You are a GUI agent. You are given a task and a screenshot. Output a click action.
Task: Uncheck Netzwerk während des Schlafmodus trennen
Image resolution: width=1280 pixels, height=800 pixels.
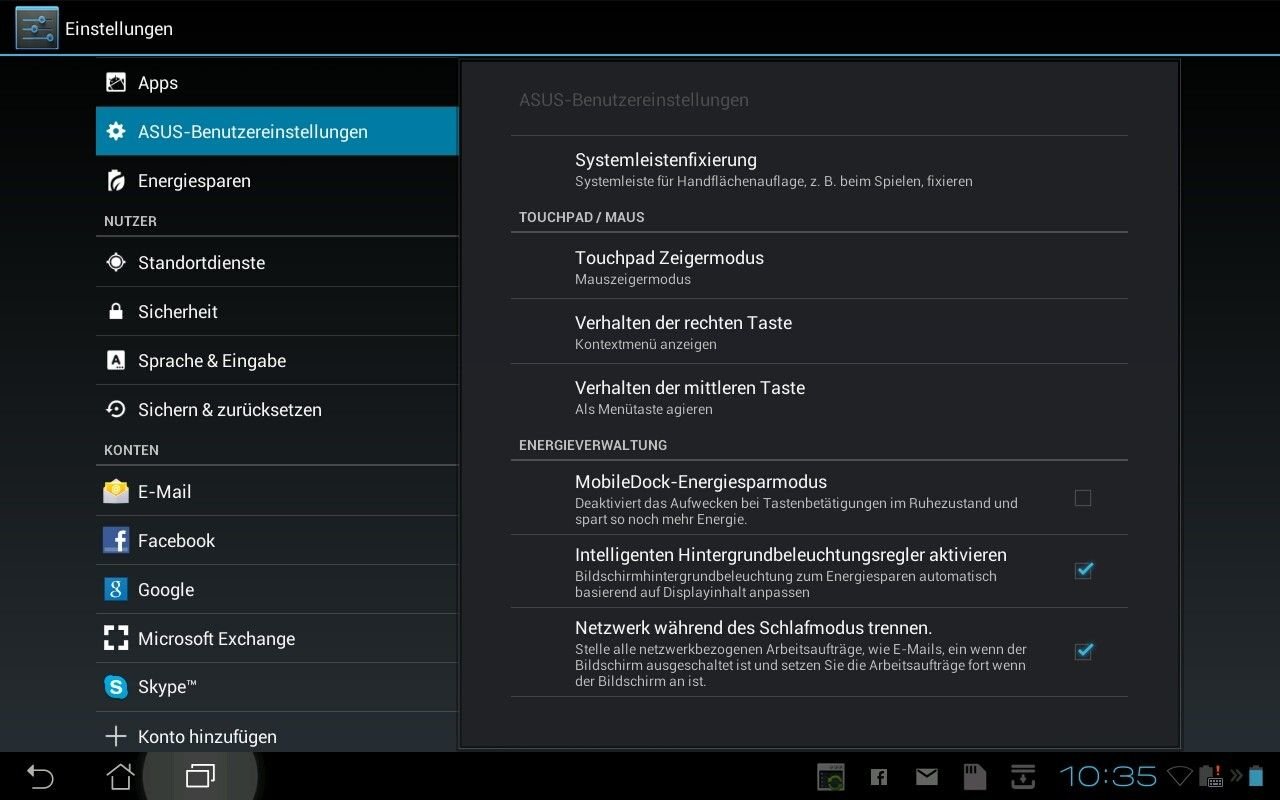click(x=1083, y=651)
